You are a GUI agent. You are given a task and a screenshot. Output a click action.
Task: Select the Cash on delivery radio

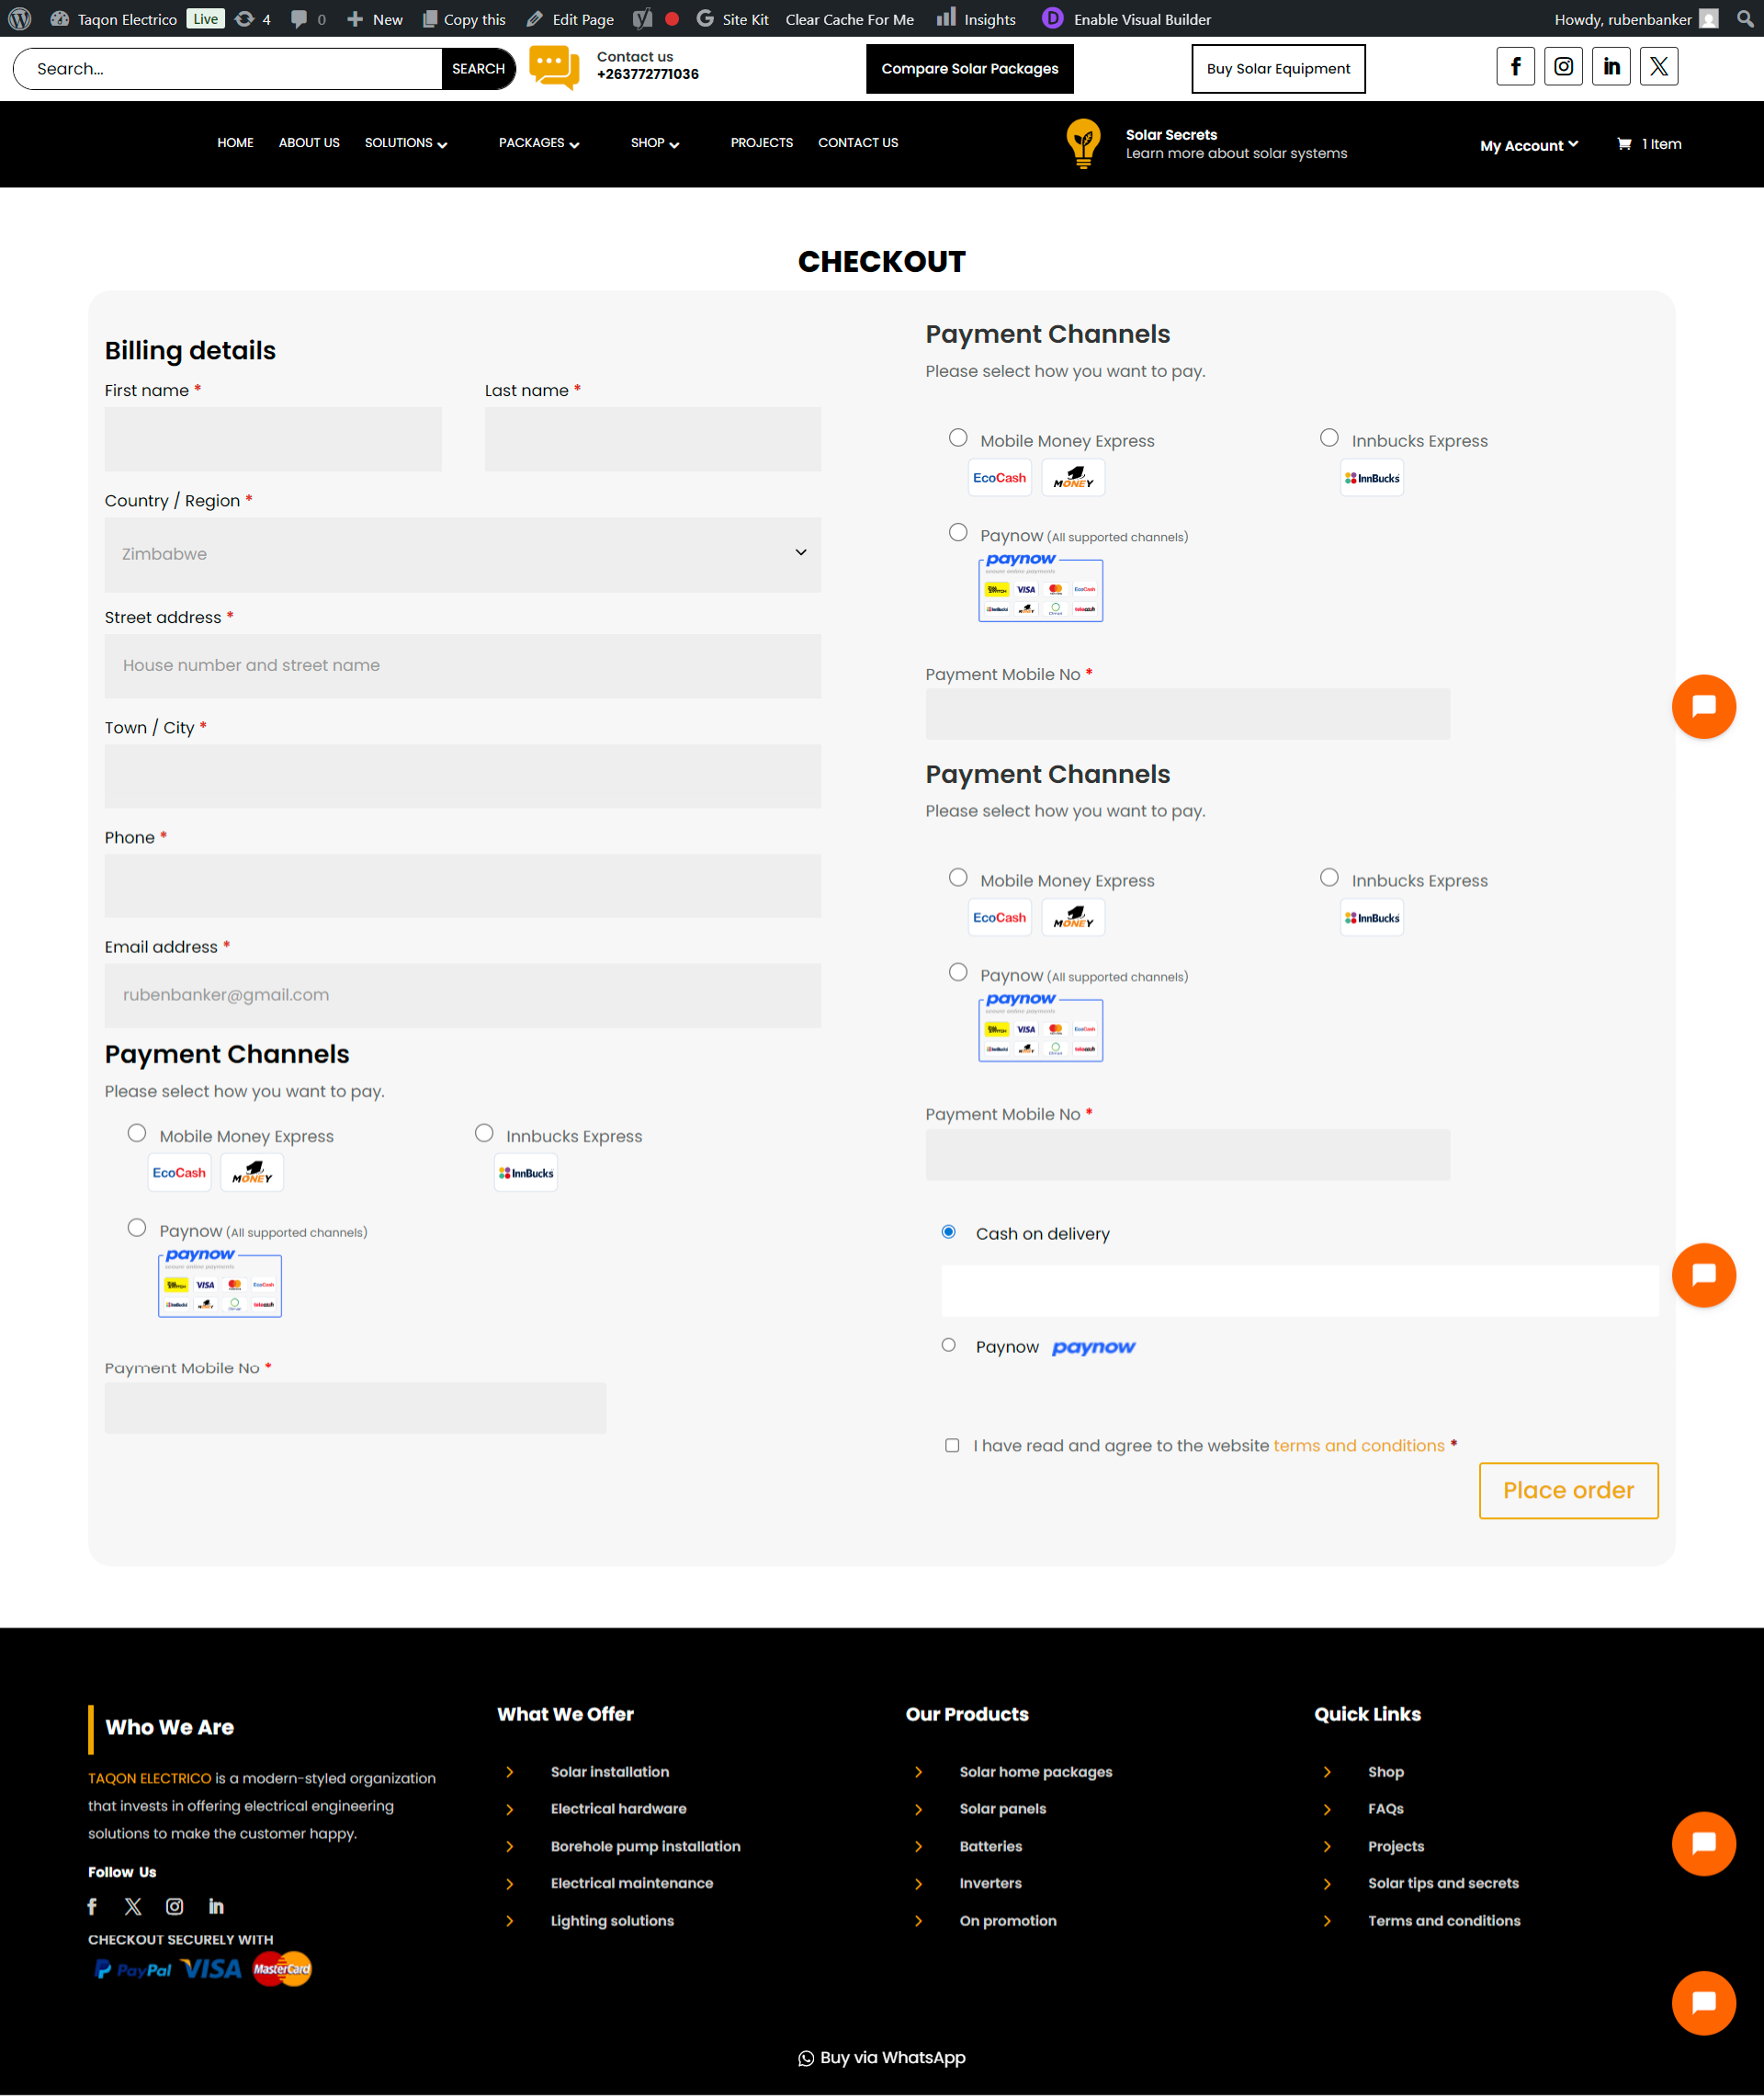coord(948,1232)
